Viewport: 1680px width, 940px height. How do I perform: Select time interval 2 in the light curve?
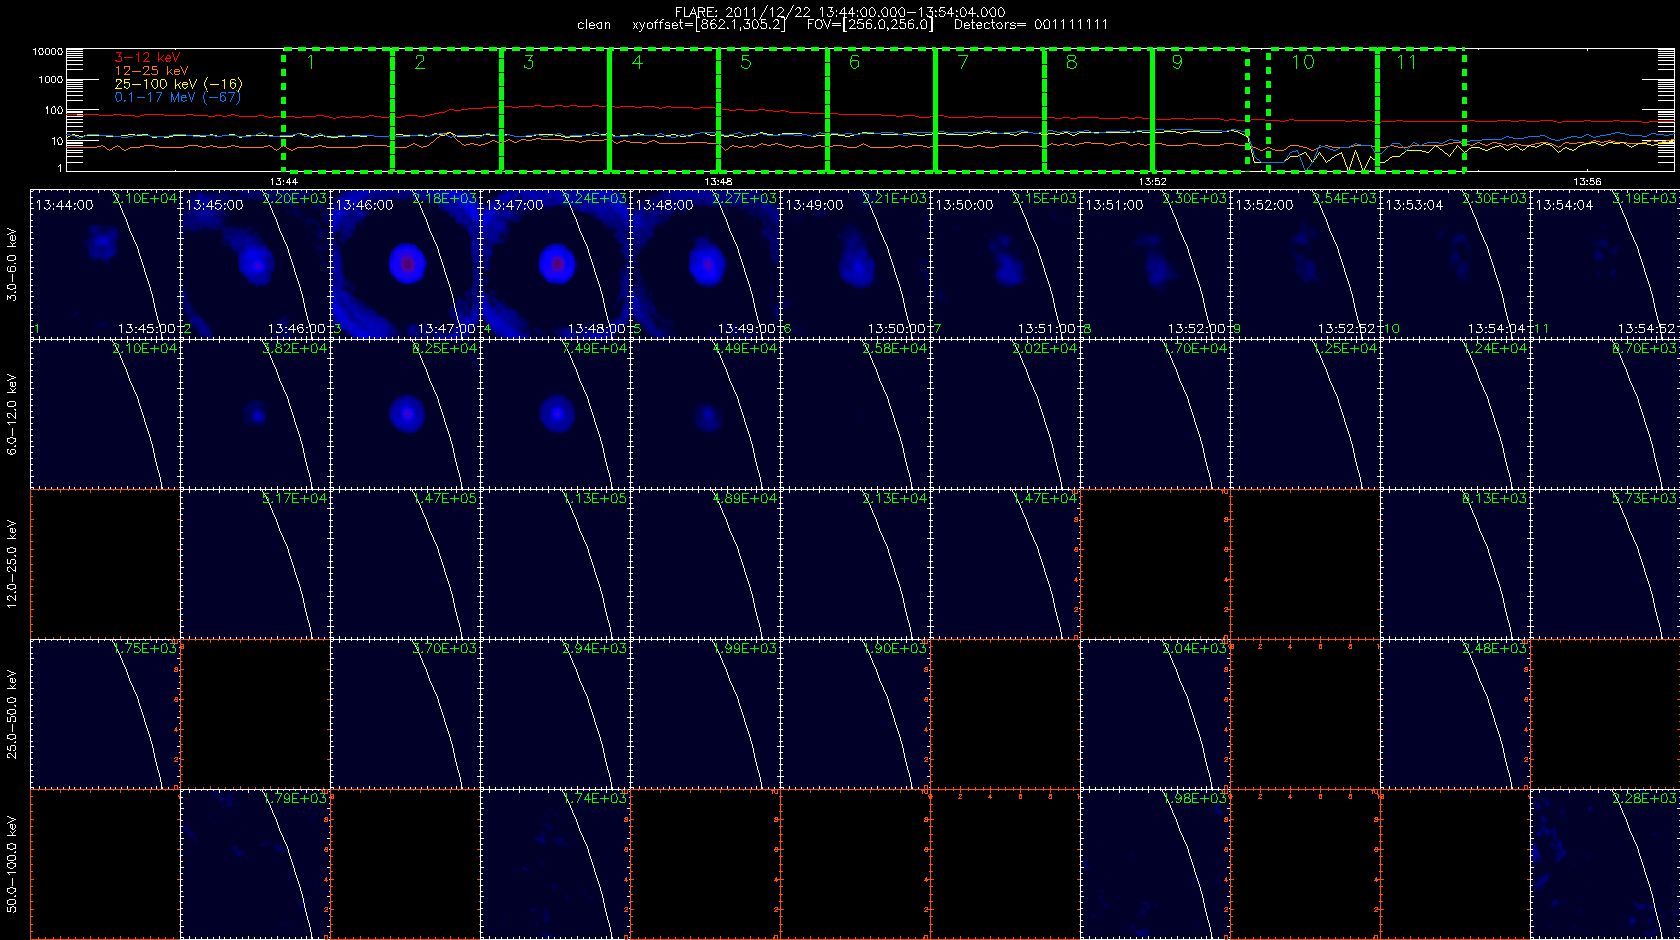pos(447,109)
